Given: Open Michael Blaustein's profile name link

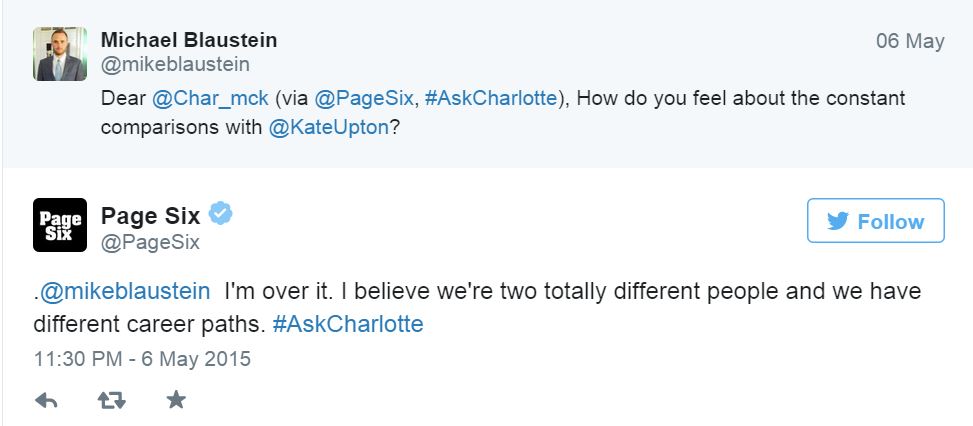Looking at the screenshot, I should [x=189, y=40].
